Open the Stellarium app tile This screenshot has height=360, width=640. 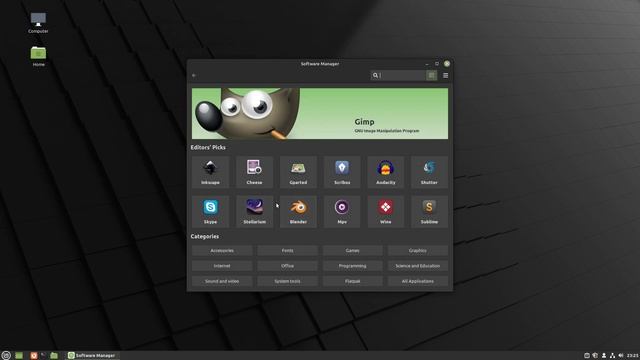point(254,211)
